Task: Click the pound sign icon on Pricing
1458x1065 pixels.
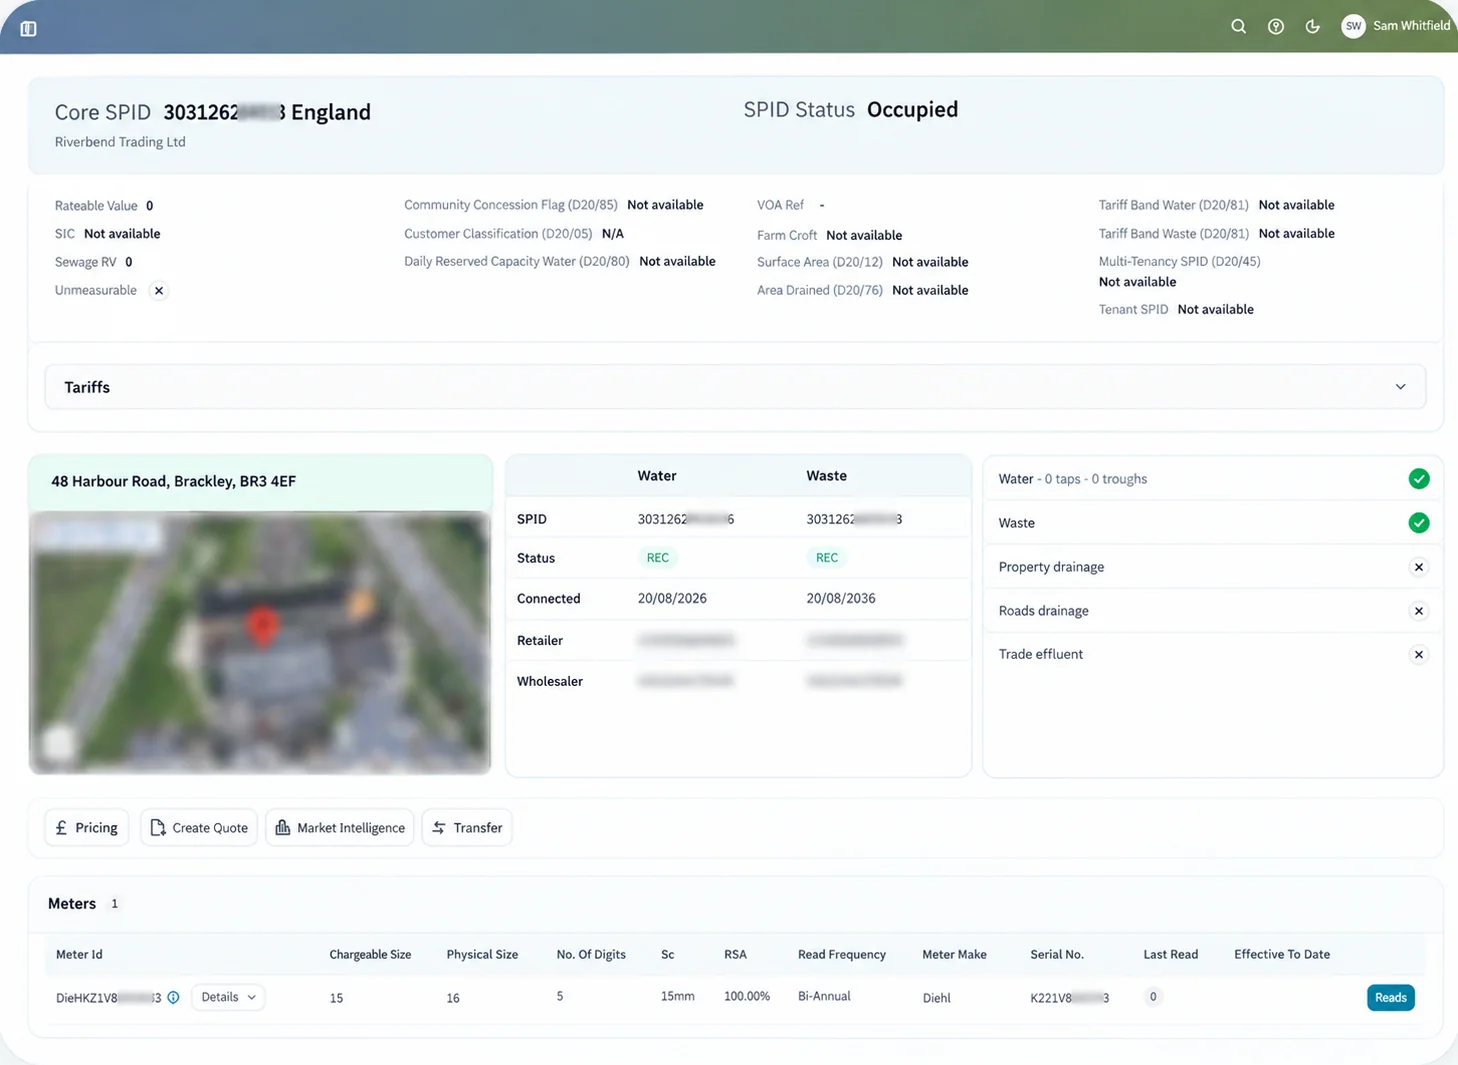Action: point(61,828)
